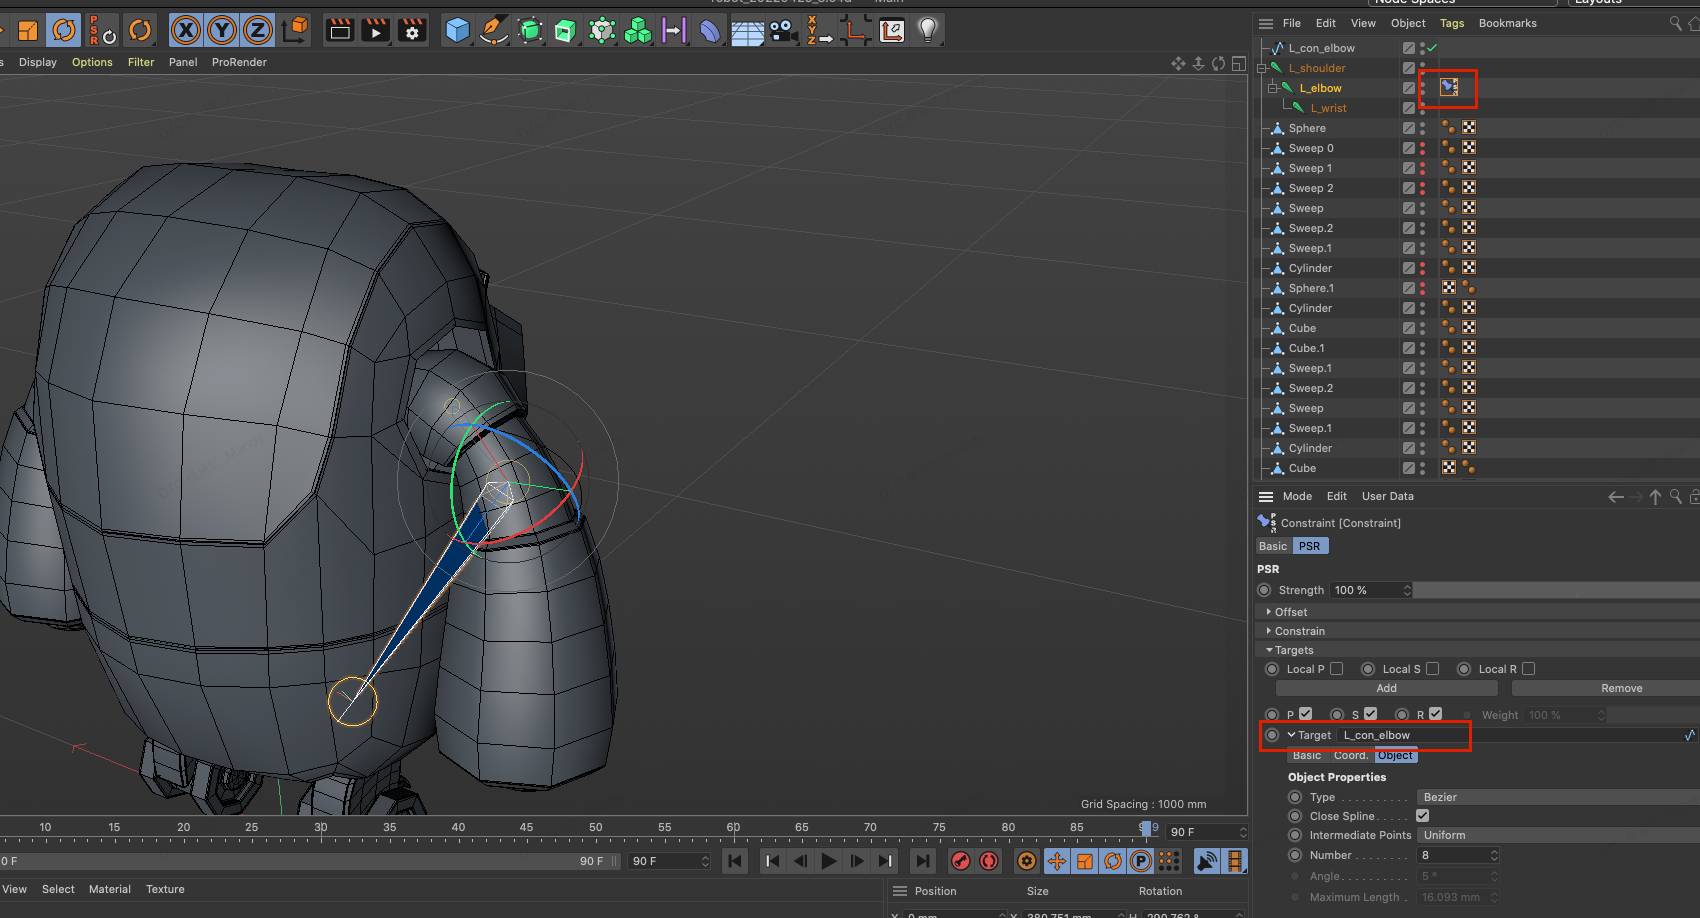Activate the X-axis lock button
This screenshot has height=918, width=1700.
point(185,31)
